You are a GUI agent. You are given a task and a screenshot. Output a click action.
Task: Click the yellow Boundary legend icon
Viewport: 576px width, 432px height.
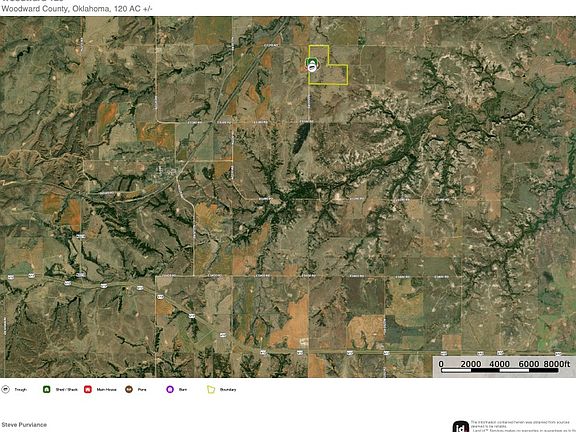coord(211,389)
